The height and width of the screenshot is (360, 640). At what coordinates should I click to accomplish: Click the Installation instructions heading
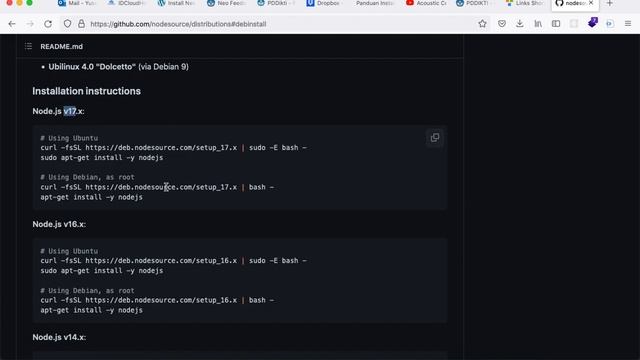pos(87,91)
